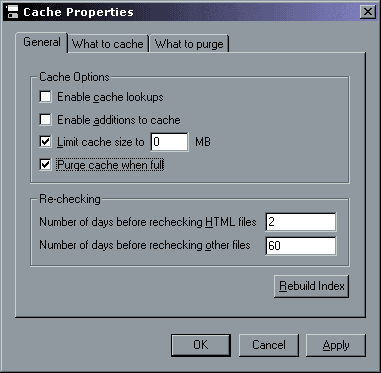The width and height of the screenshot is (381, 373).
Task: Confirm settings with the OK button
Action: click(x=201, y=345)
